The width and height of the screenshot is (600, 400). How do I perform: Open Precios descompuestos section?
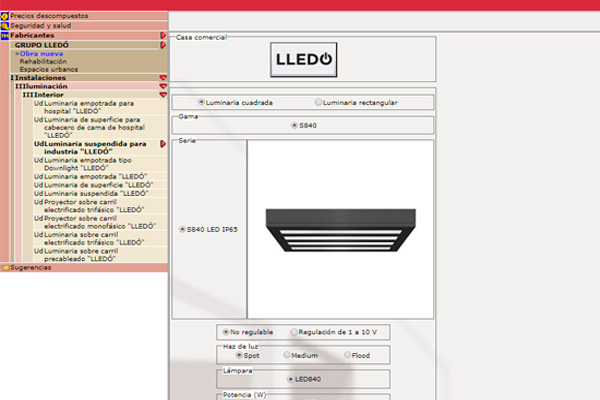pyautogui.click(x=49, y=16)
